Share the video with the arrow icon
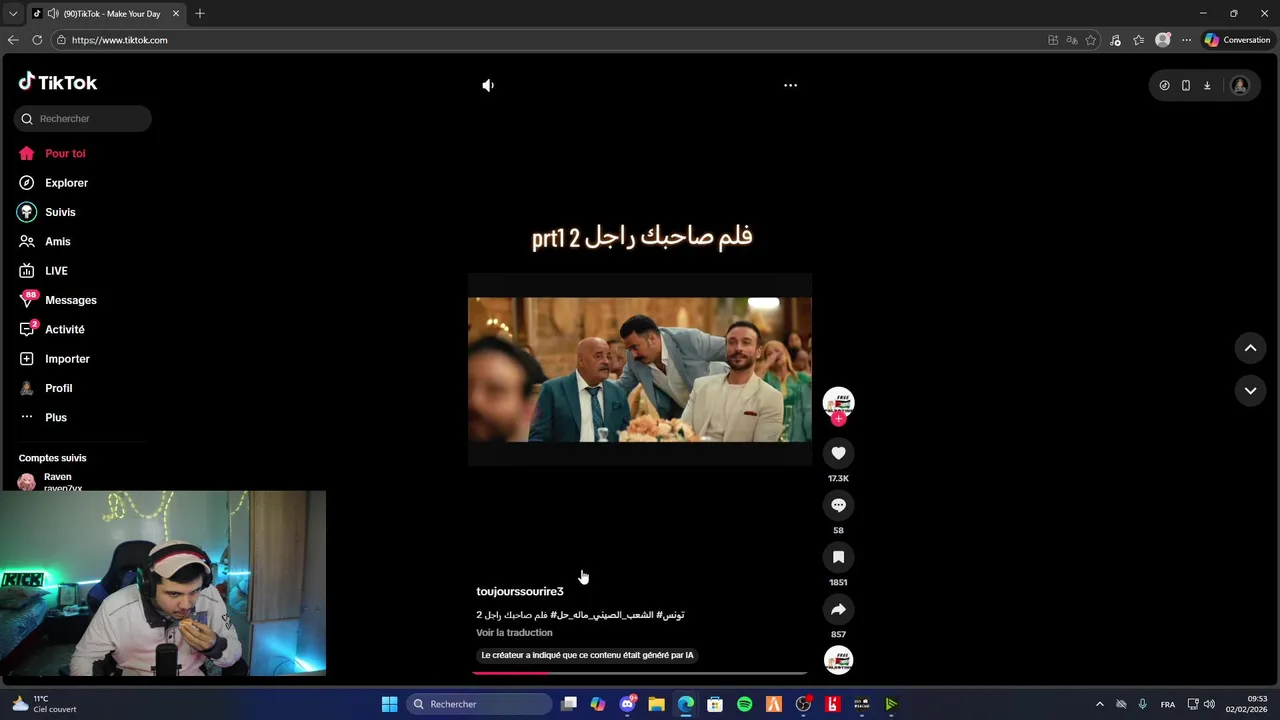Screen dimensions: 1280x720 coord(838,609)
